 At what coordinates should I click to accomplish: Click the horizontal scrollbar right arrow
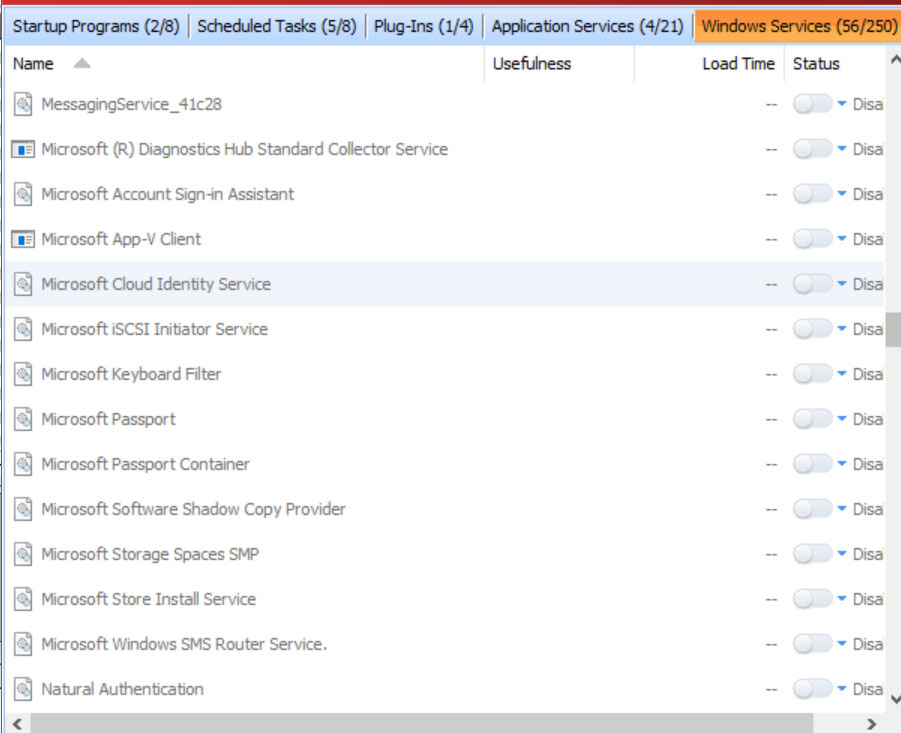click(872, 724)
